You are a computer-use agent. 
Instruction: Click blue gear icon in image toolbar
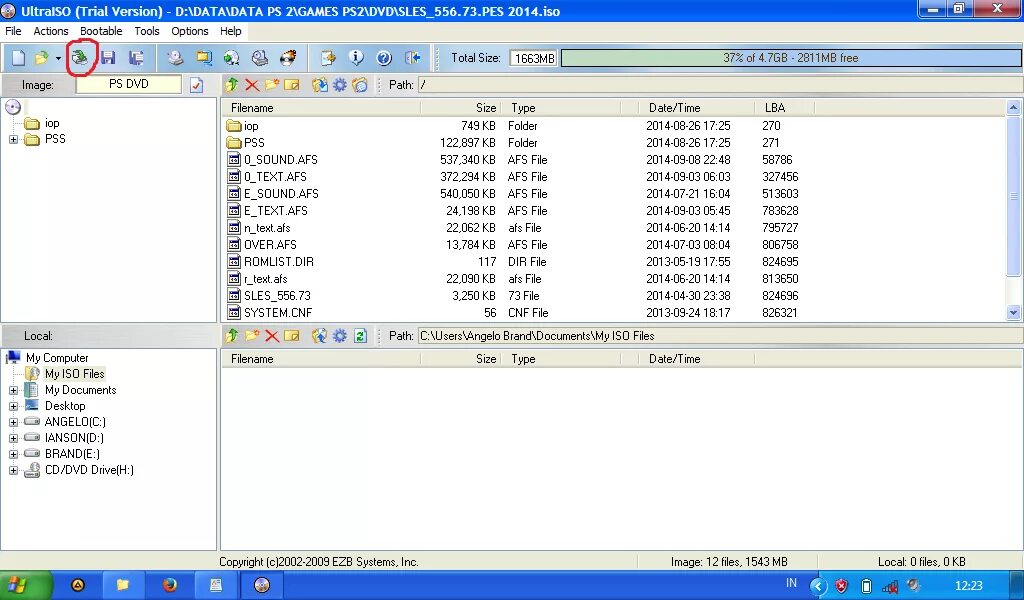[x=340, y=85]
